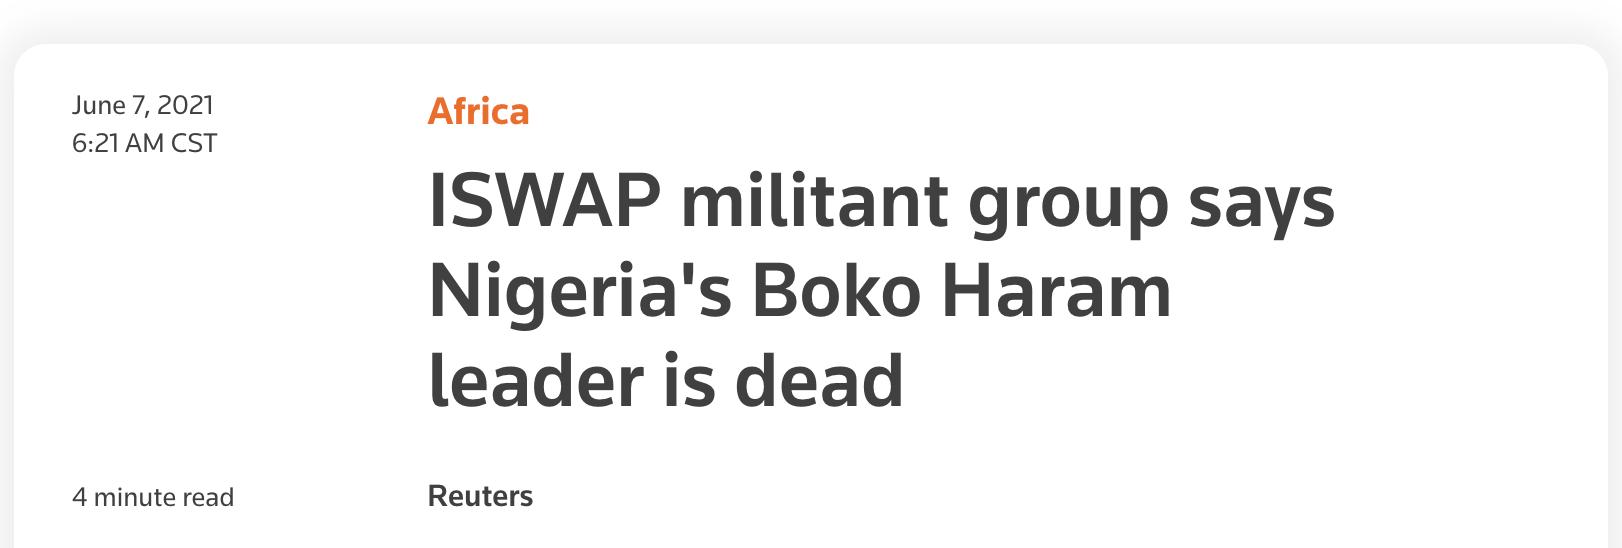Click "leader is dead" headline line
The height and width of the screenshot is (548, 1622).
pyautogui.click(x=666, y=381)
